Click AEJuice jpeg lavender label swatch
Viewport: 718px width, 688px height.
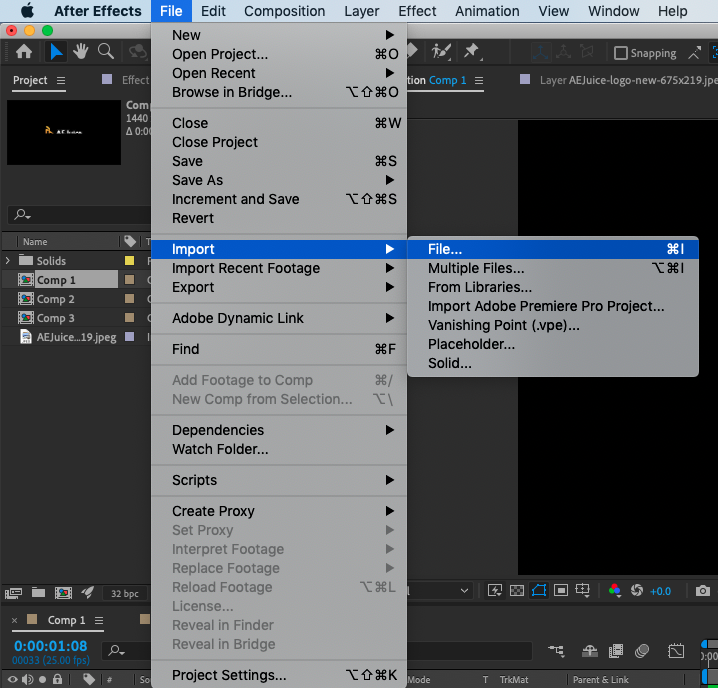[x=130, y=337]
